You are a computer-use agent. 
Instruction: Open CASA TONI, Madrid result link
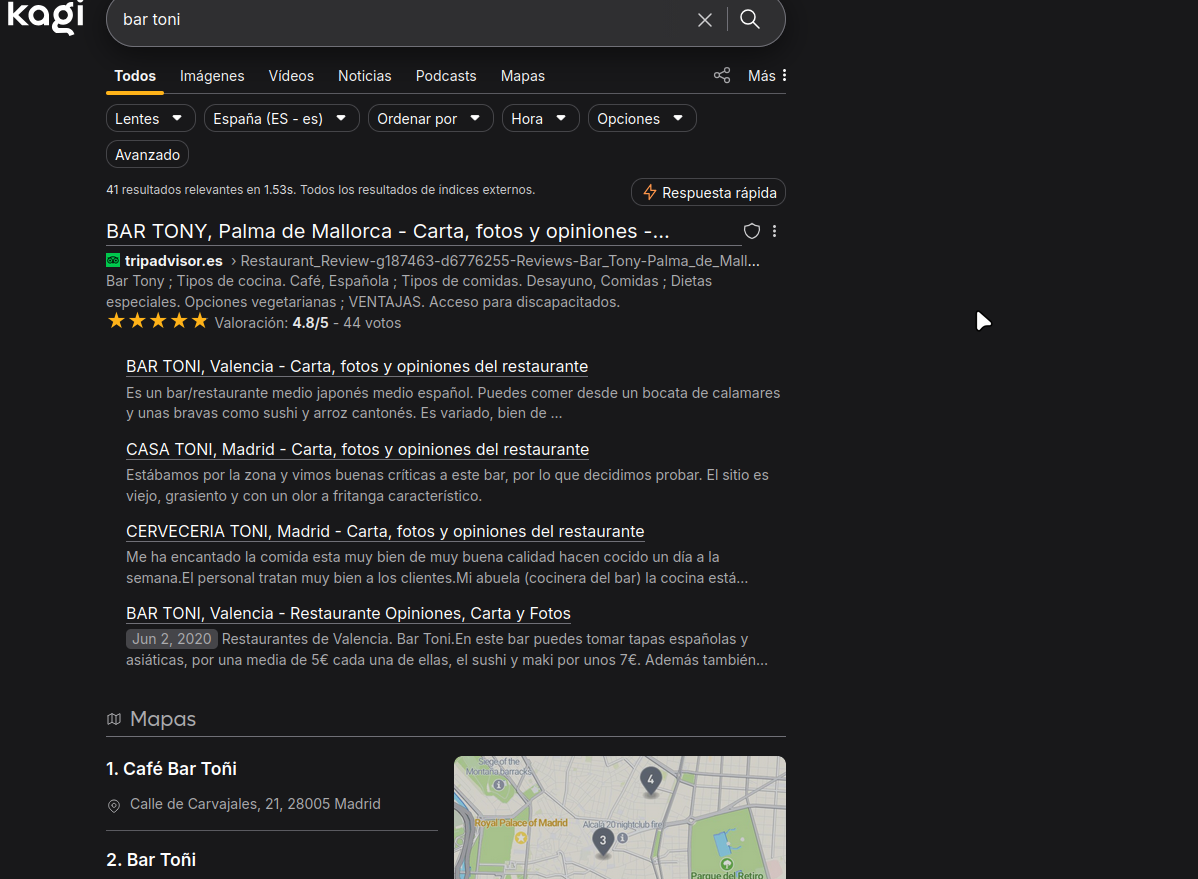pos(358,449)
